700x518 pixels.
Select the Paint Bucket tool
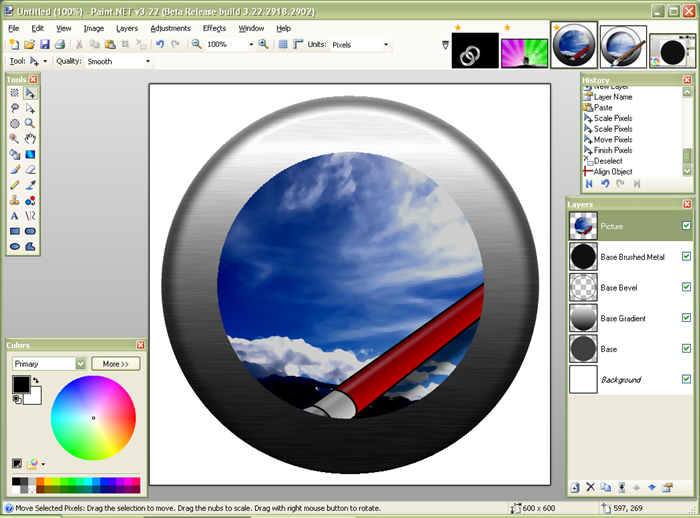point(15,155)
